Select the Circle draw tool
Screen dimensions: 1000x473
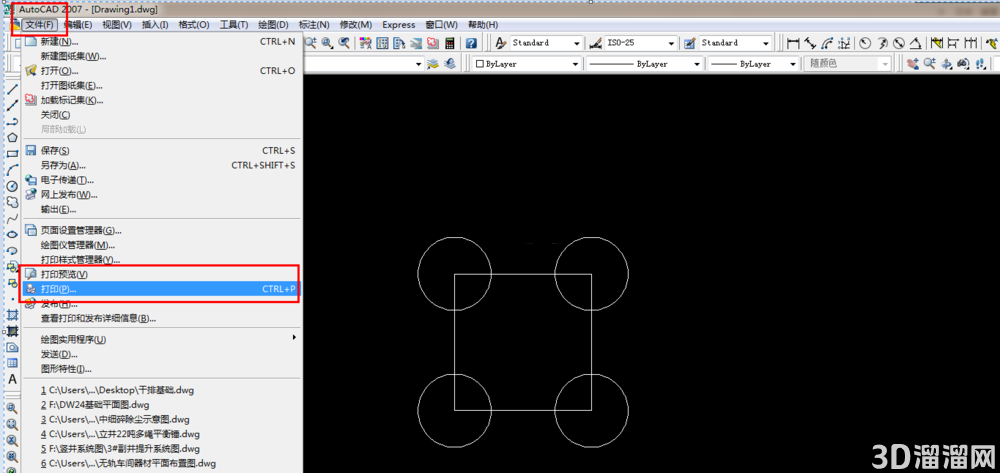(x=11, y=186)
